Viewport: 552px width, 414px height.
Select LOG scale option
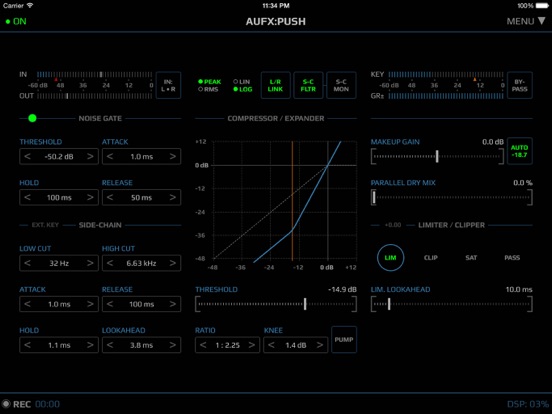click(x=243, y=89)
